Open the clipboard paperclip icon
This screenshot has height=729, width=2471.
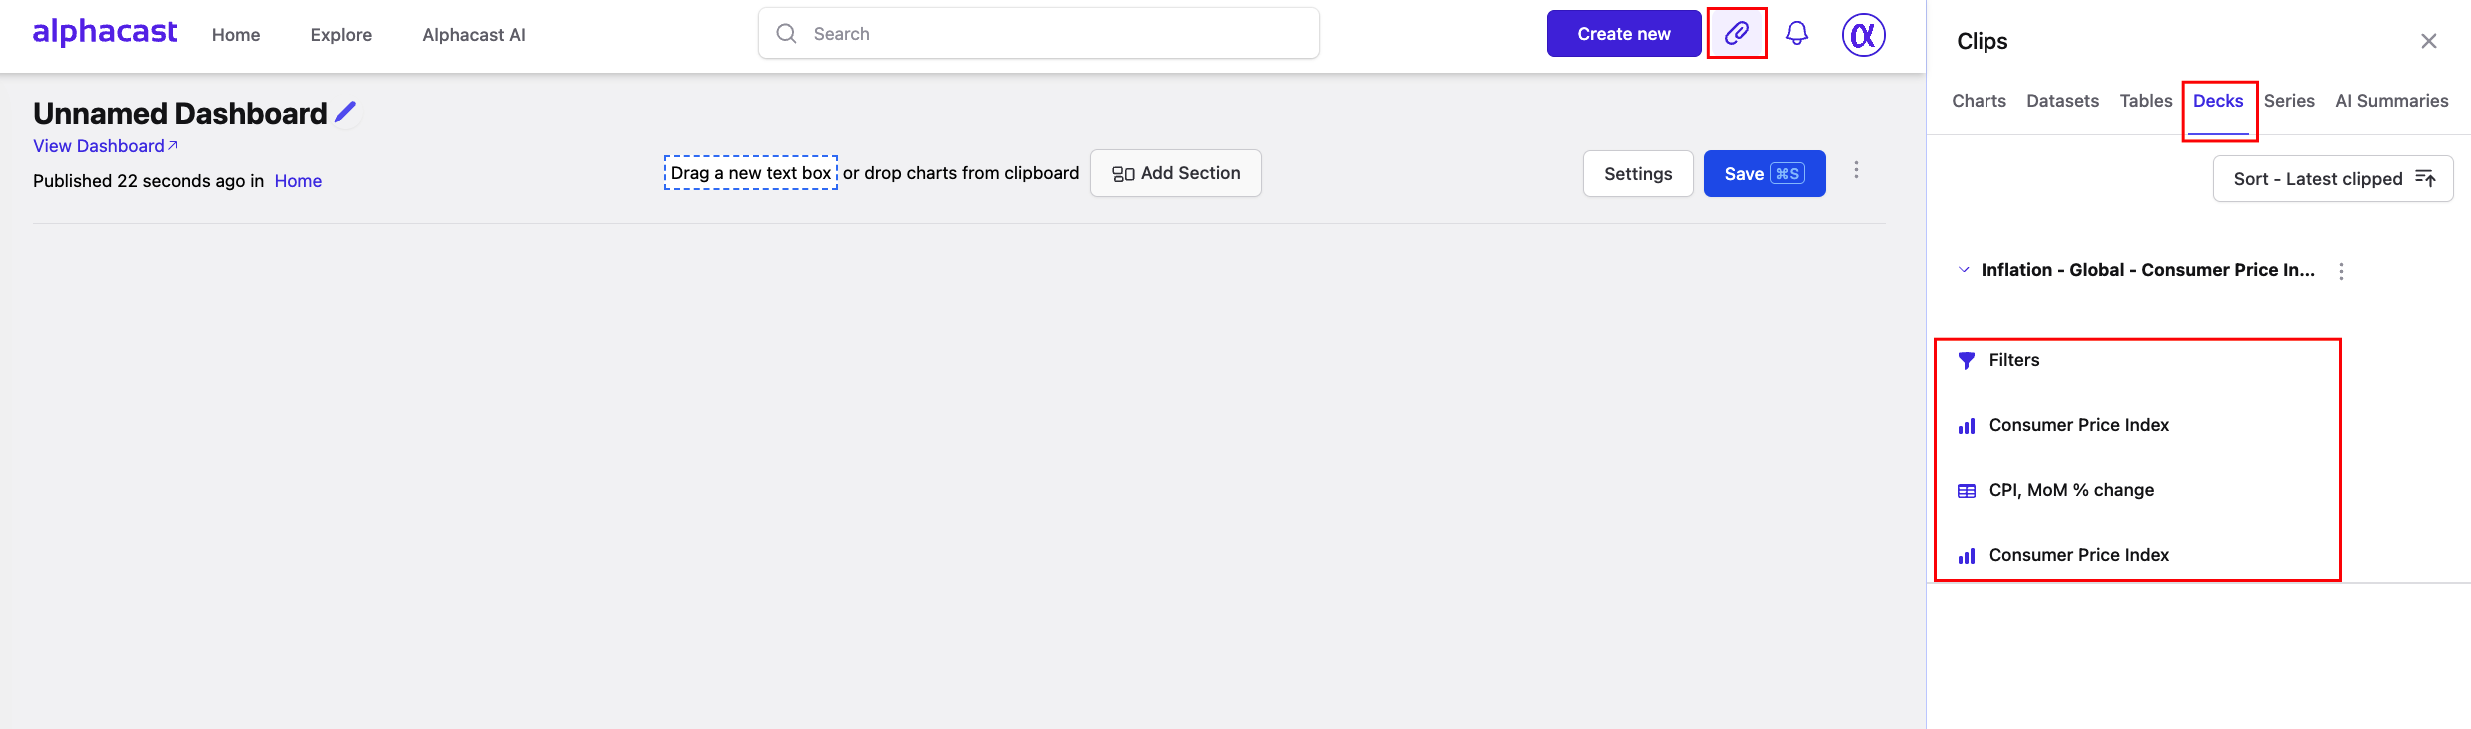pyautogui.click(x=1737, y=33)
